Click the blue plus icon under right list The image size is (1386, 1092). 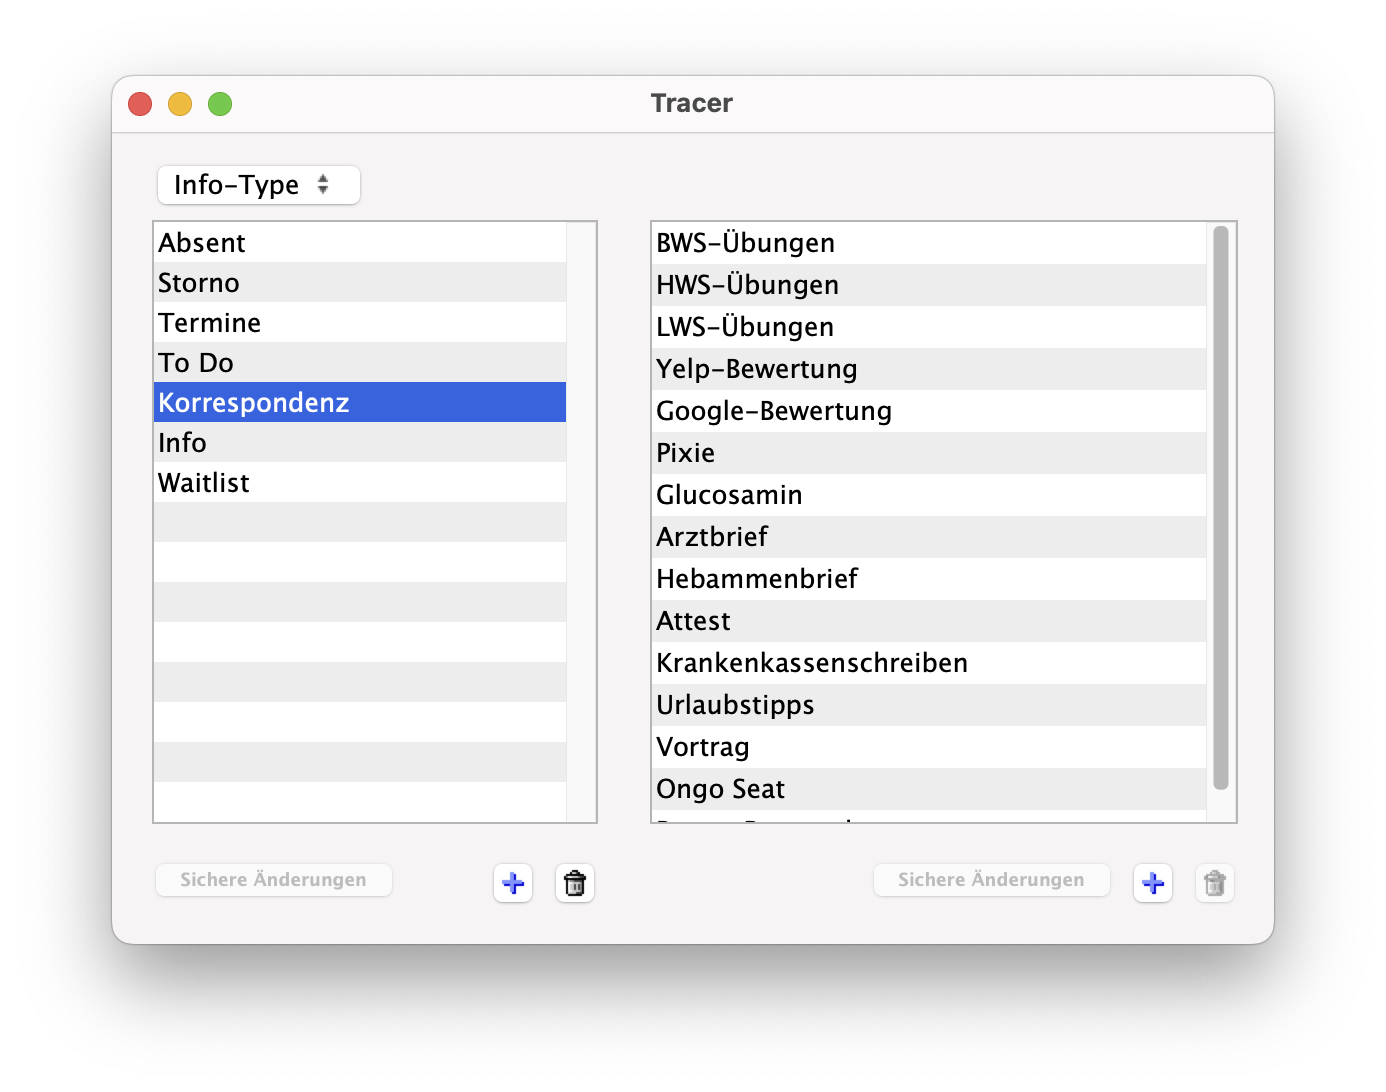(1153, 883)
